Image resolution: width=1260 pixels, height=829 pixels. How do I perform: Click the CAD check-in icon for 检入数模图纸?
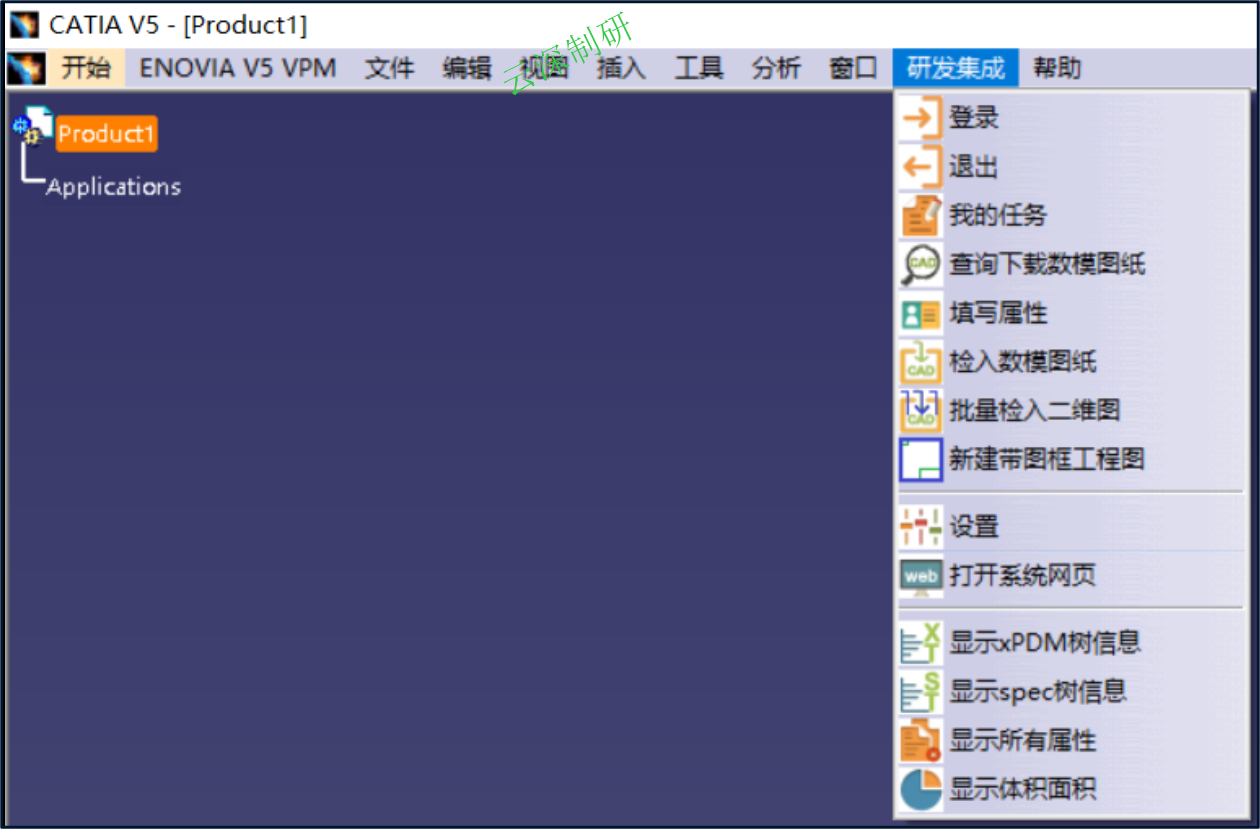click(x=921, y=361)
